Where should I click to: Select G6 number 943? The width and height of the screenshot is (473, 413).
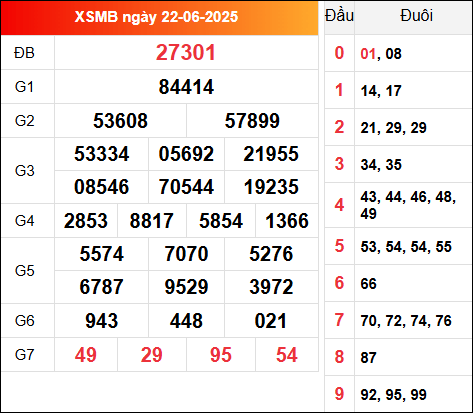[x=102, y=321]
